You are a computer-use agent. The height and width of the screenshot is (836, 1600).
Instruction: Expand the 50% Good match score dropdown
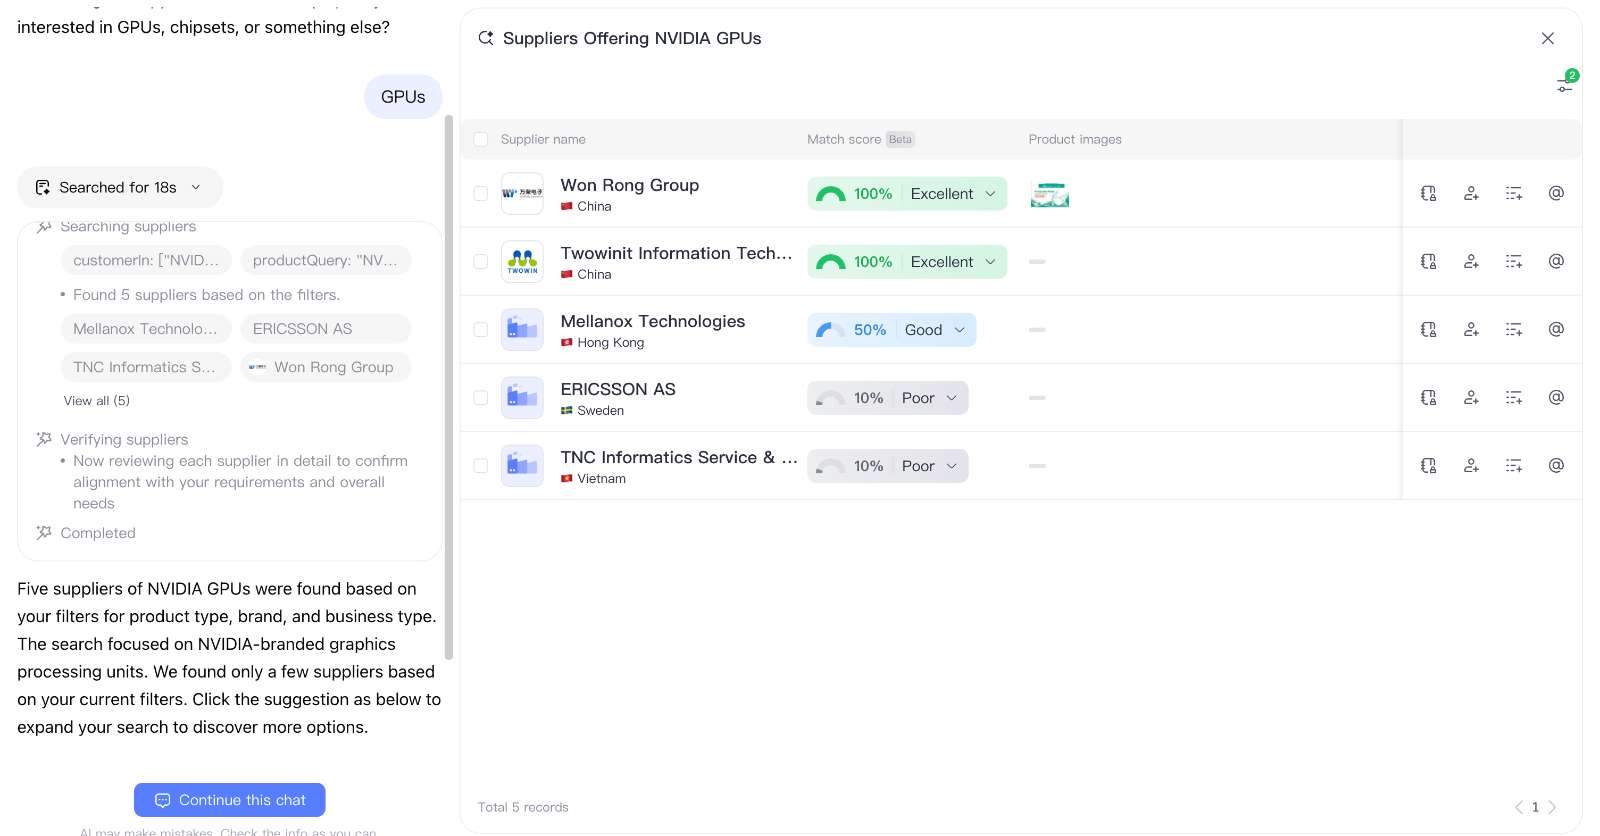pyautogui.click(x=959, y=330)
